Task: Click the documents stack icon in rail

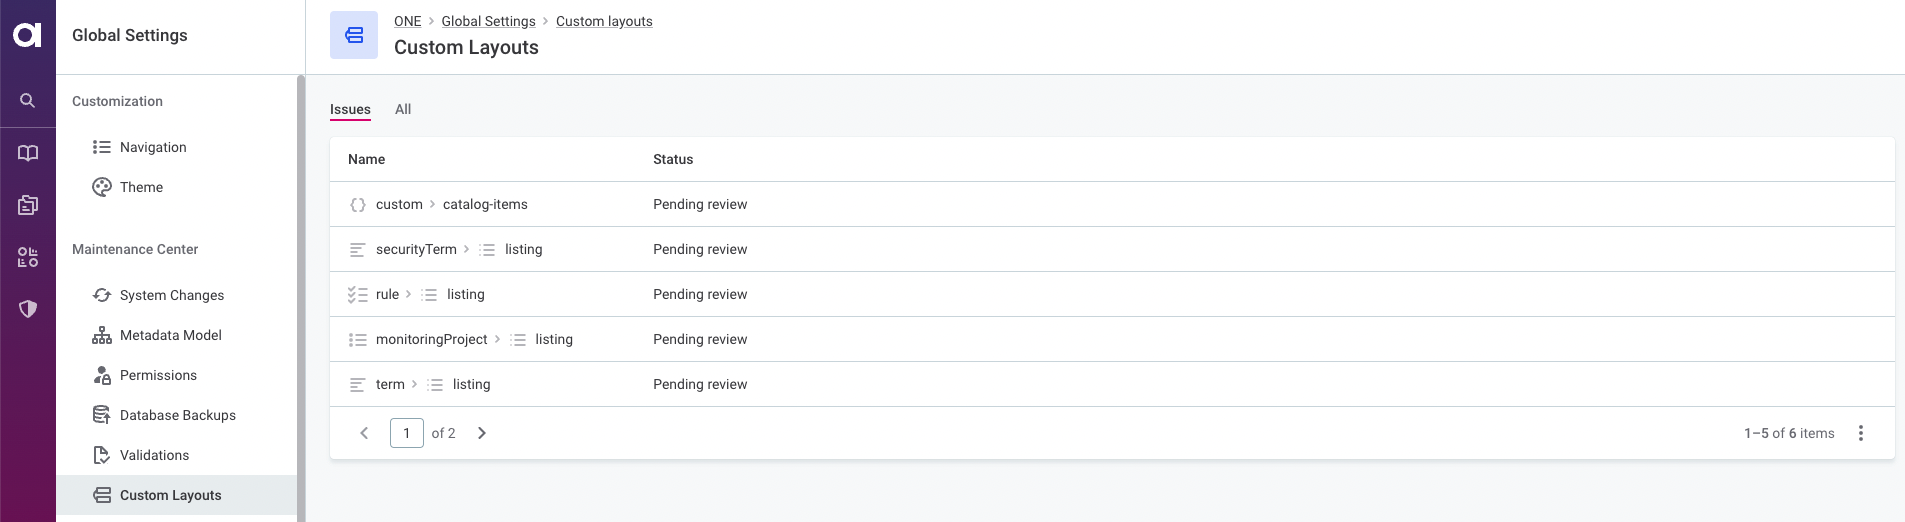Action: click(x=28, y=205)
